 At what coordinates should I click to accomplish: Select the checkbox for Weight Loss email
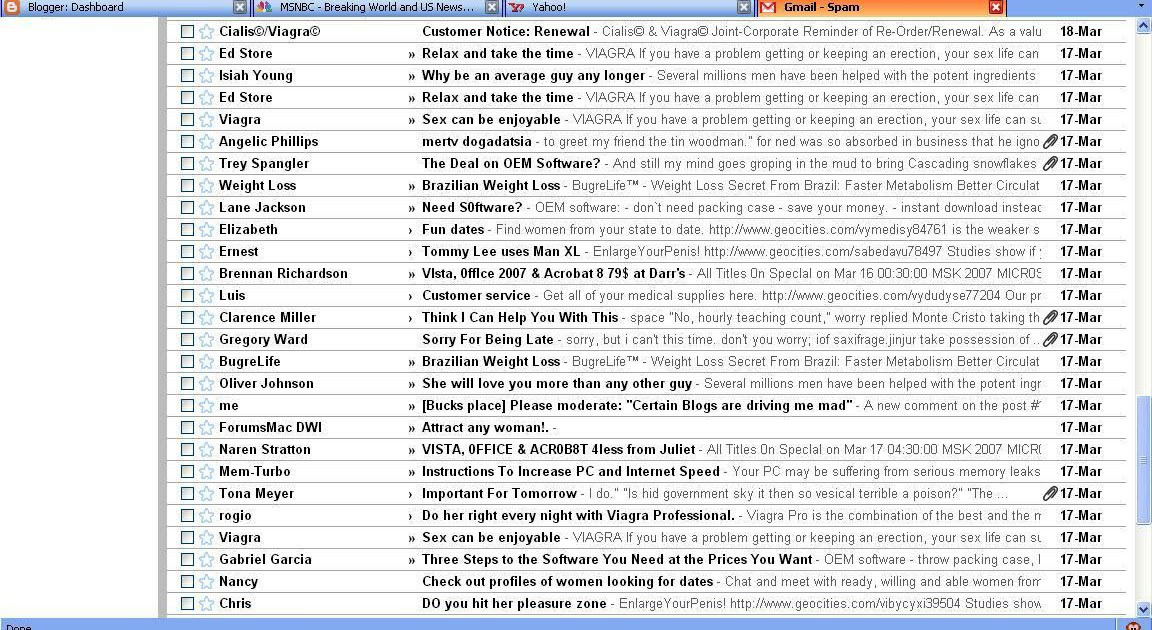click(x=187, y=186)
